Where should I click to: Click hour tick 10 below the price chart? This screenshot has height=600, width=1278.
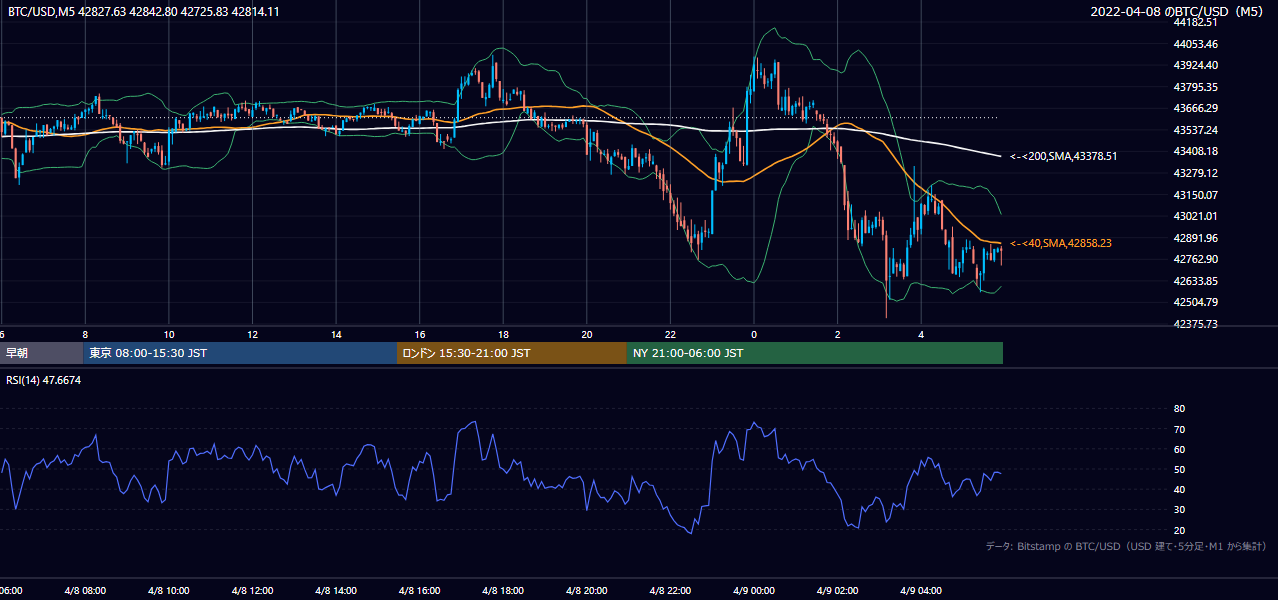(x=169, y=335)
